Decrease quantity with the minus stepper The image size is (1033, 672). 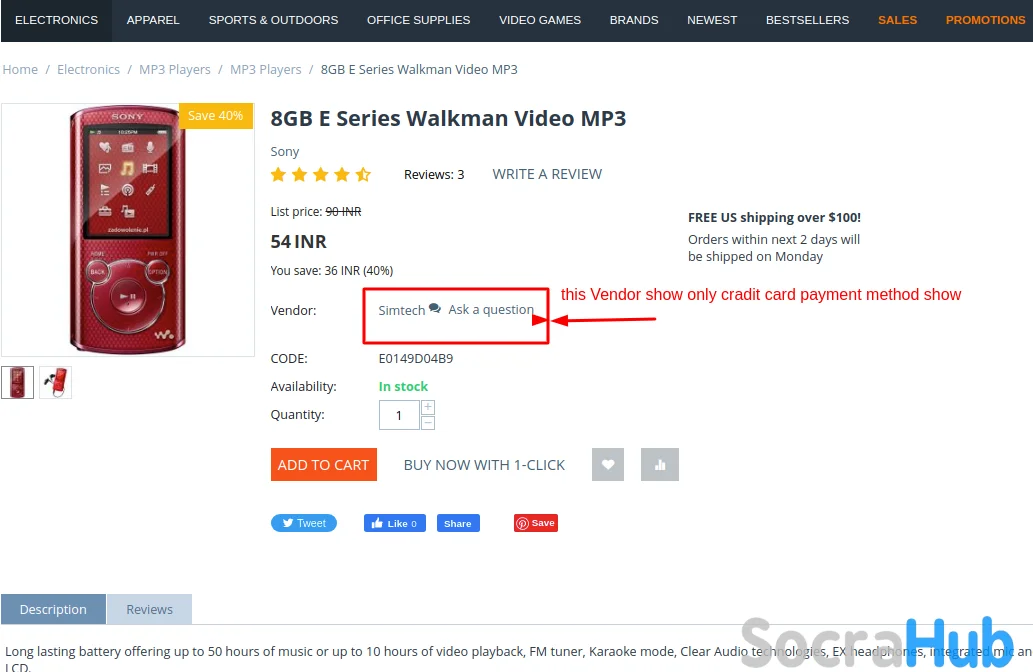428,422
